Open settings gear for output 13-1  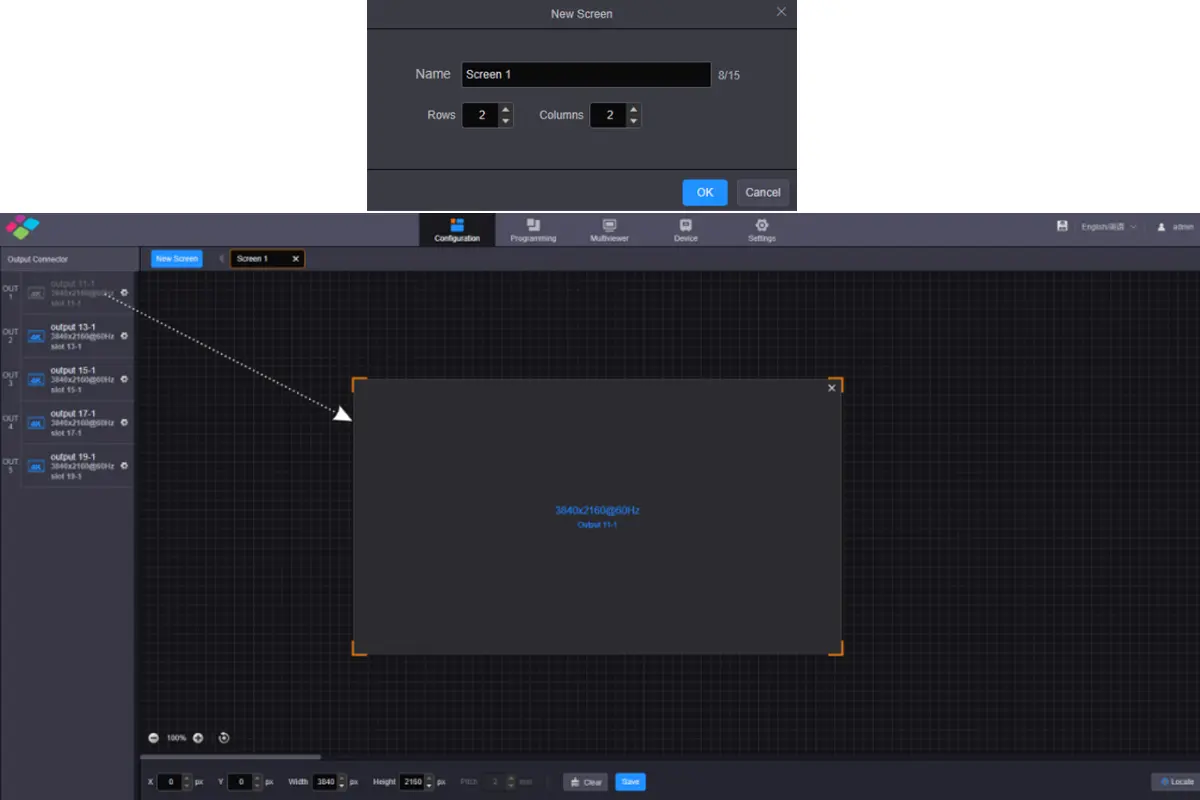(x=124, y=336)
